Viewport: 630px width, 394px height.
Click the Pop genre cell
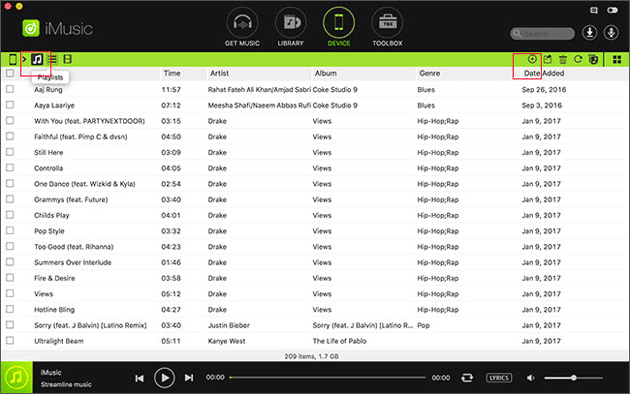423,325
